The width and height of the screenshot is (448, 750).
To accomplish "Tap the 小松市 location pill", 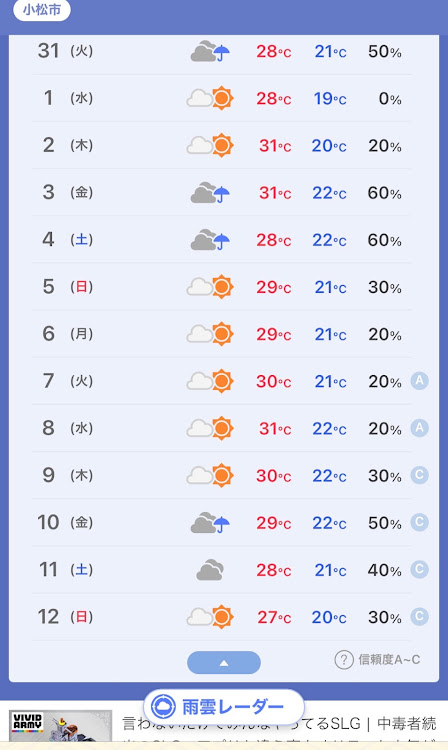I will click(42, 10).
